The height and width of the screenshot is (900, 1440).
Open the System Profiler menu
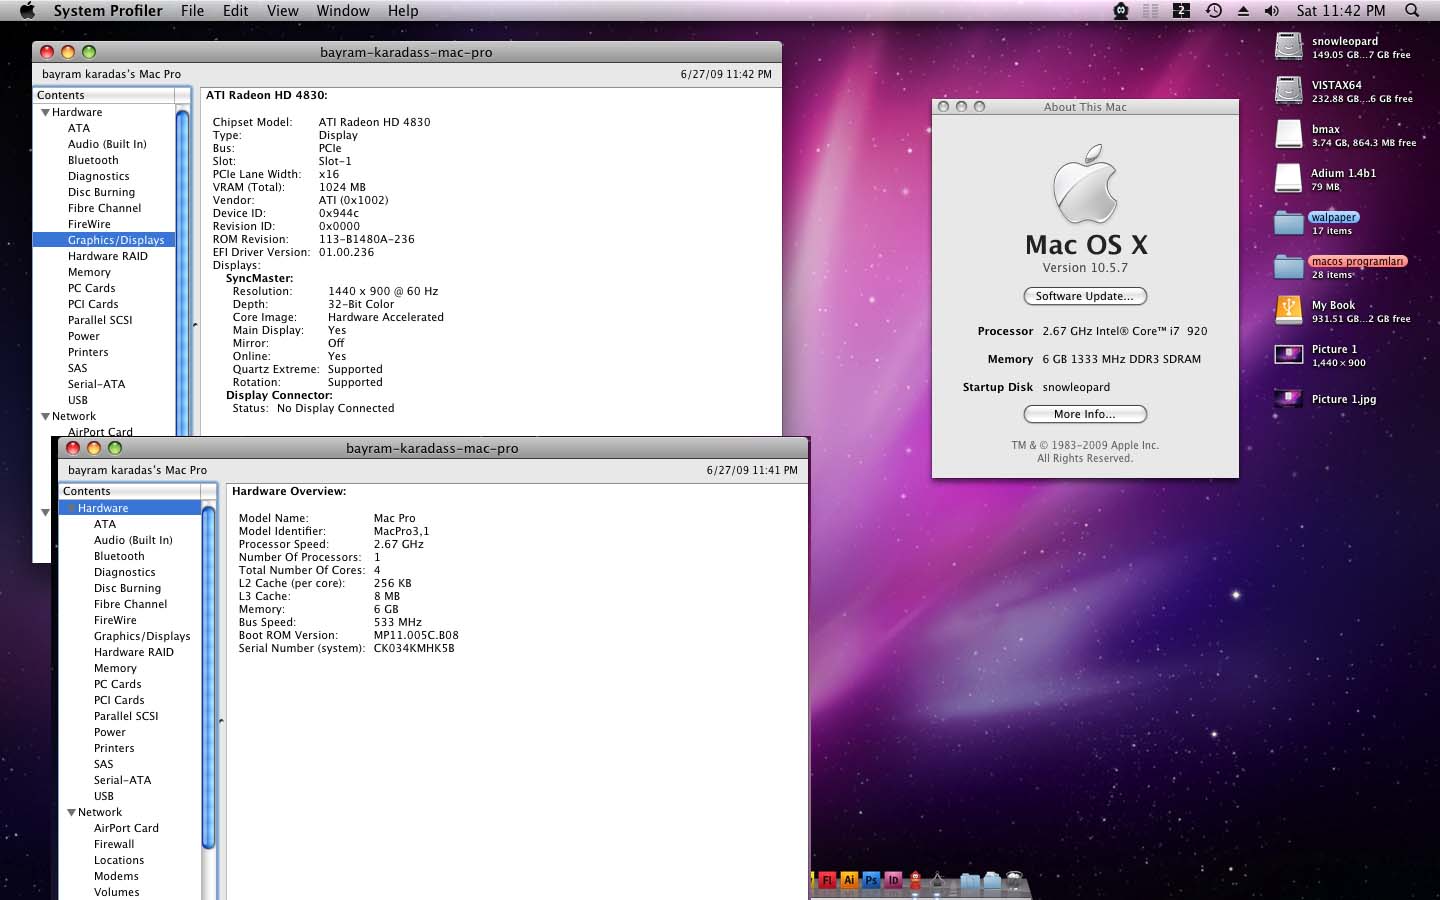pos(108,10)
